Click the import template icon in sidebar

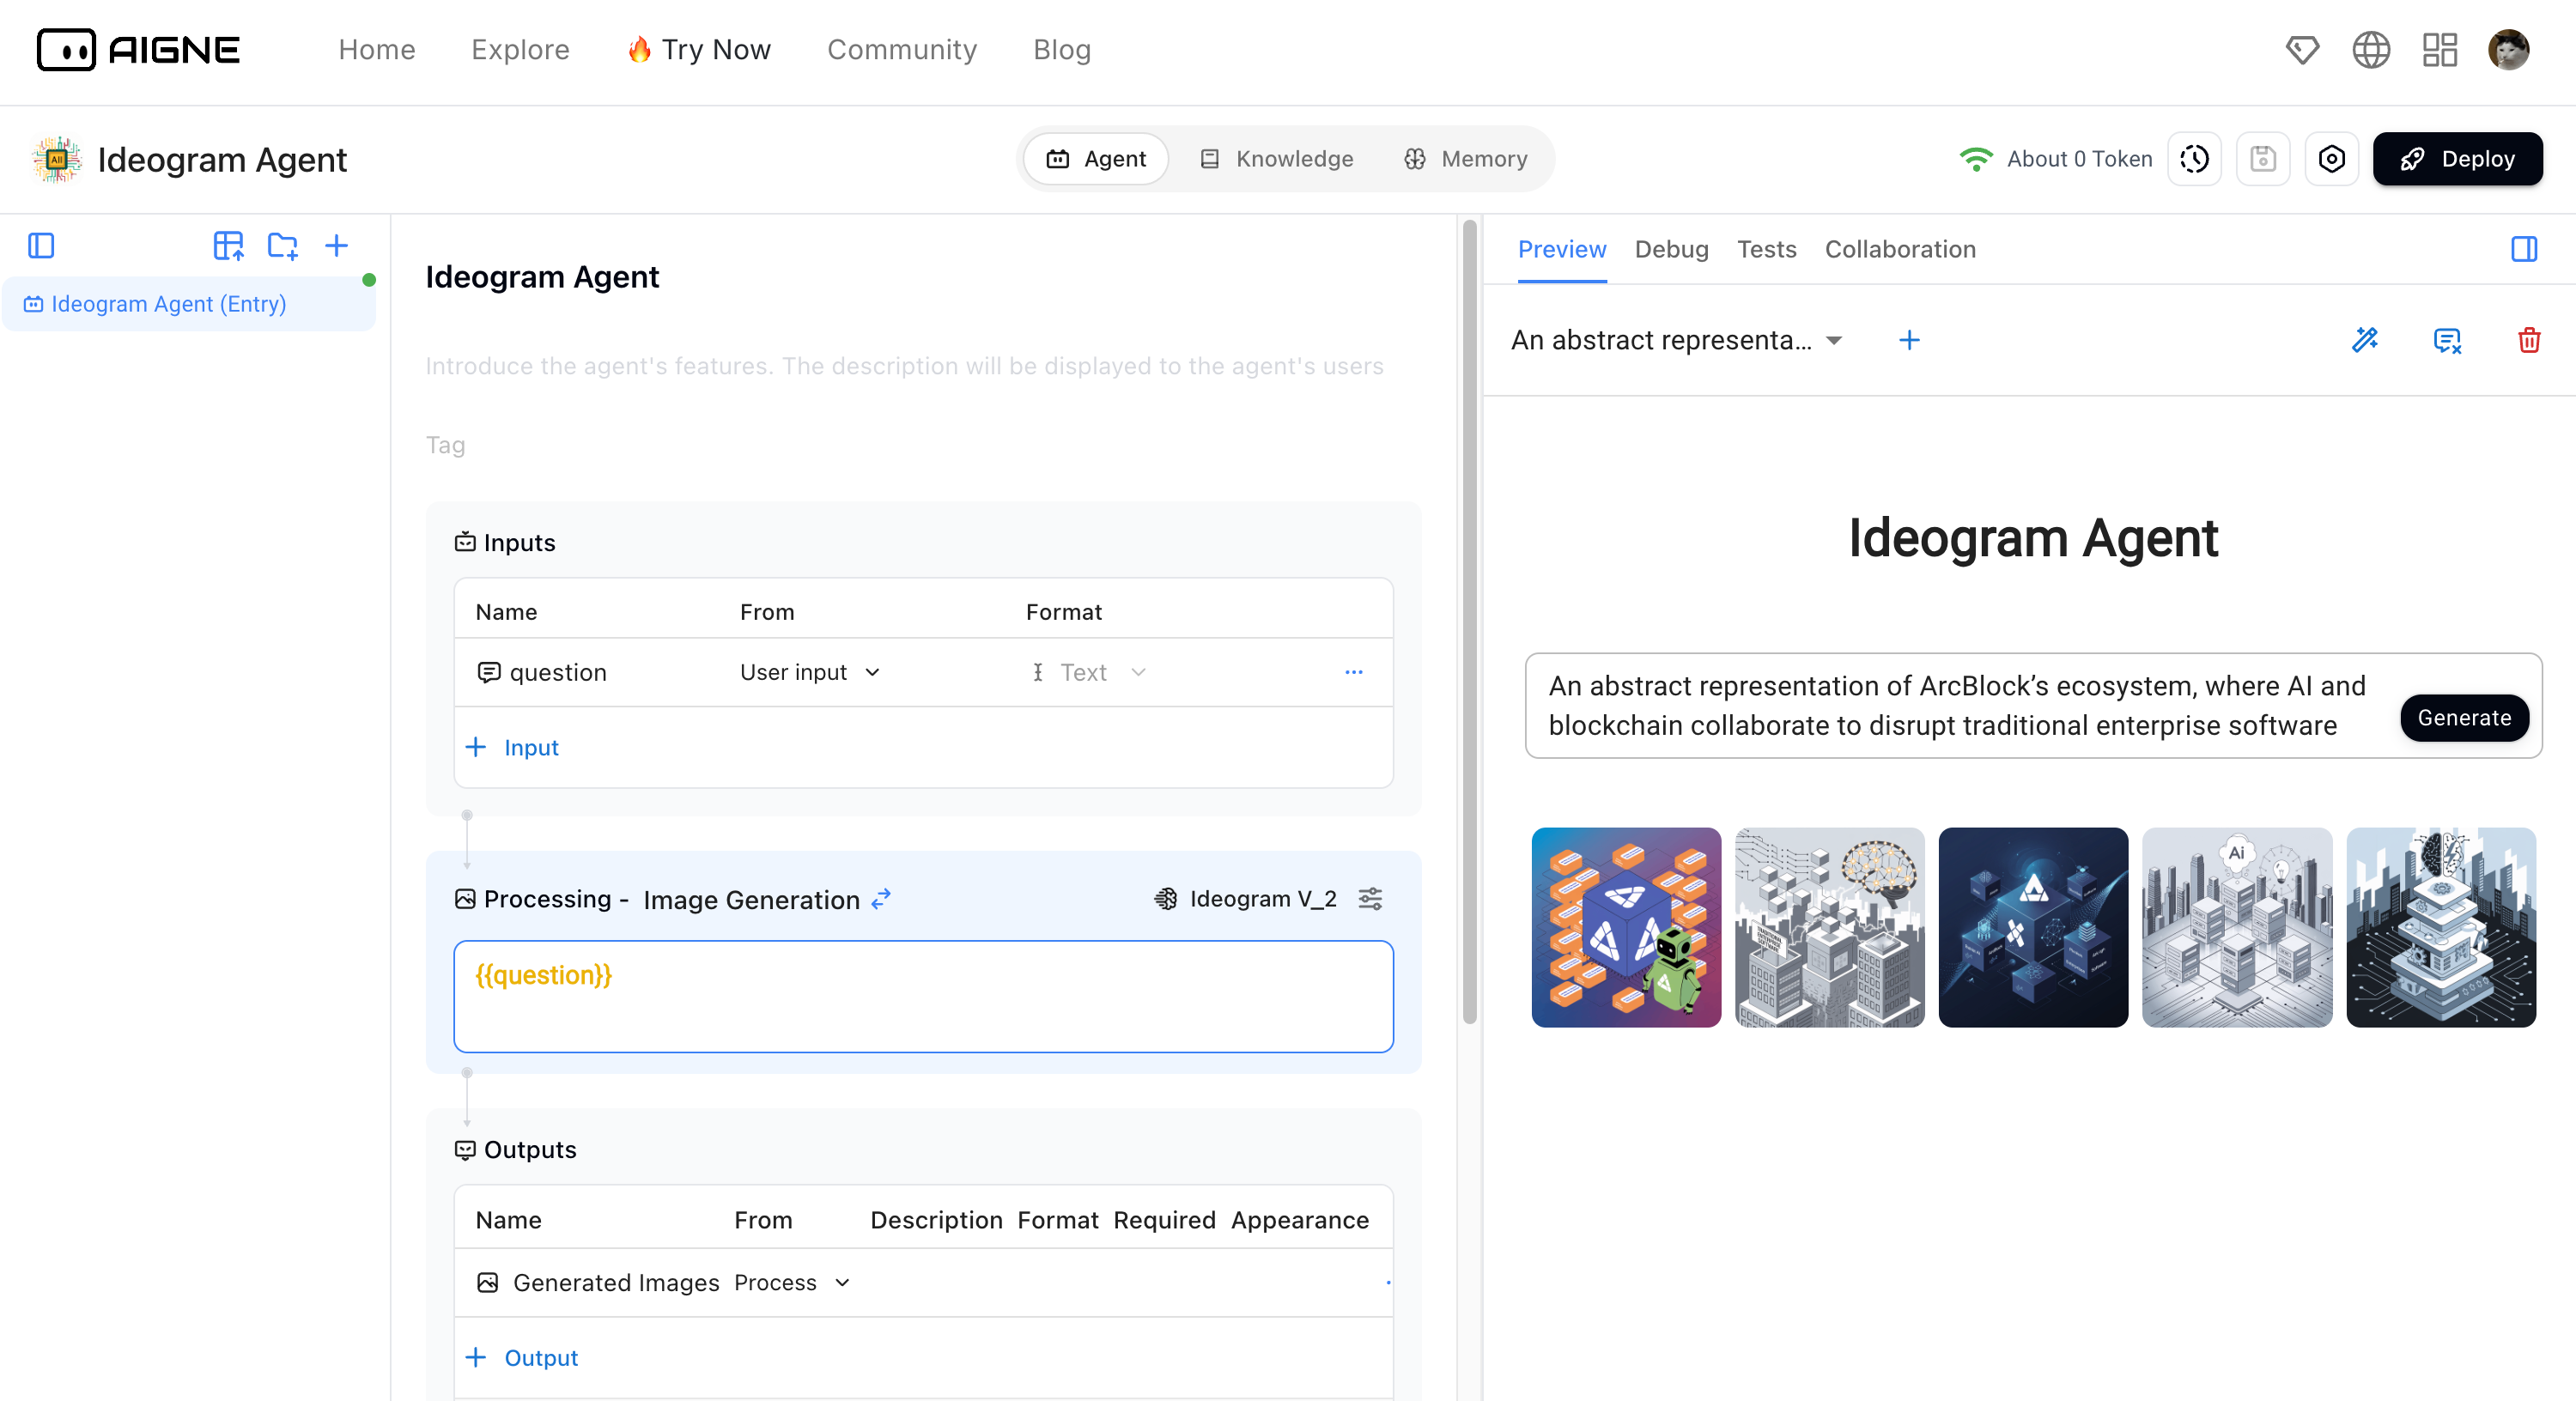click(x=228, y=246)
